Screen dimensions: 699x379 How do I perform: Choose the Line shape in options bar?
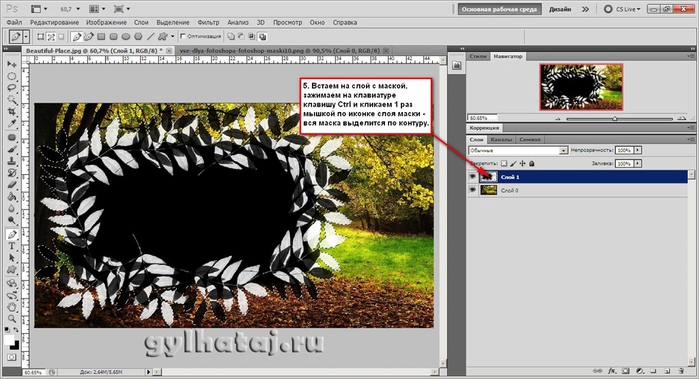click(151, 37)
